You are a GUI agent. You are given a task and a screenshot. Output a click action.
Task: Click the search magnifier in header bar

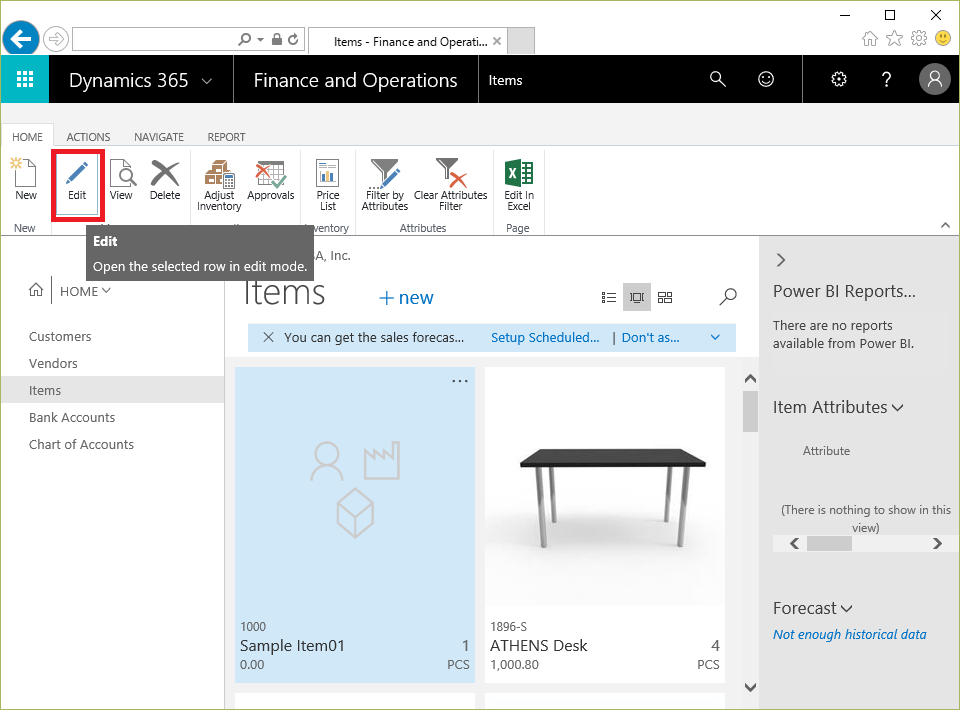pyautogui.click(x=718, y=79)
